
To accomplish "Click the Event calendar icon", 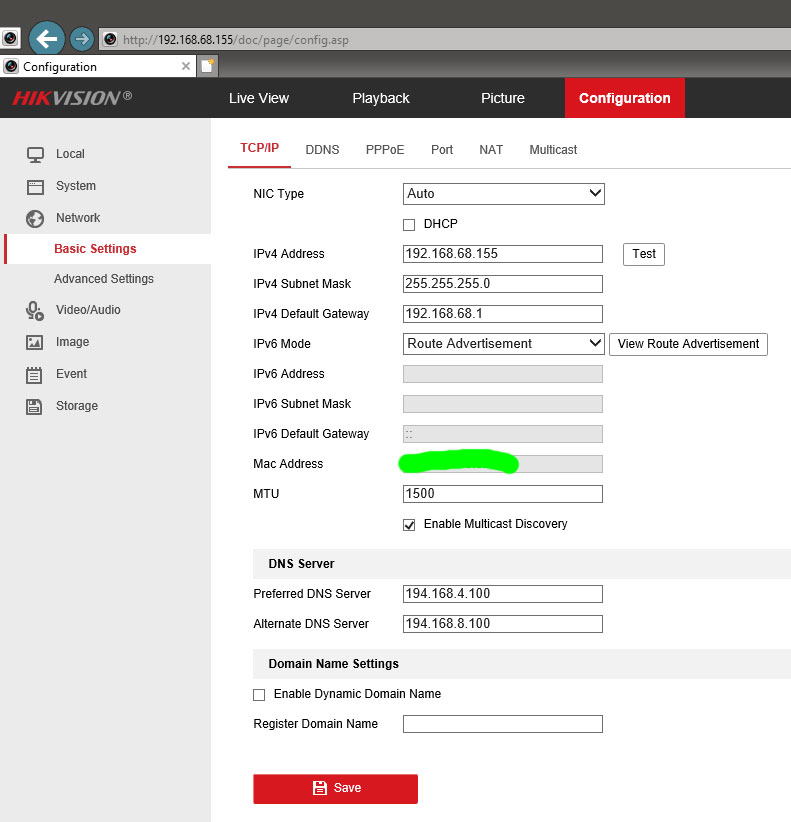I will point(34,375).
